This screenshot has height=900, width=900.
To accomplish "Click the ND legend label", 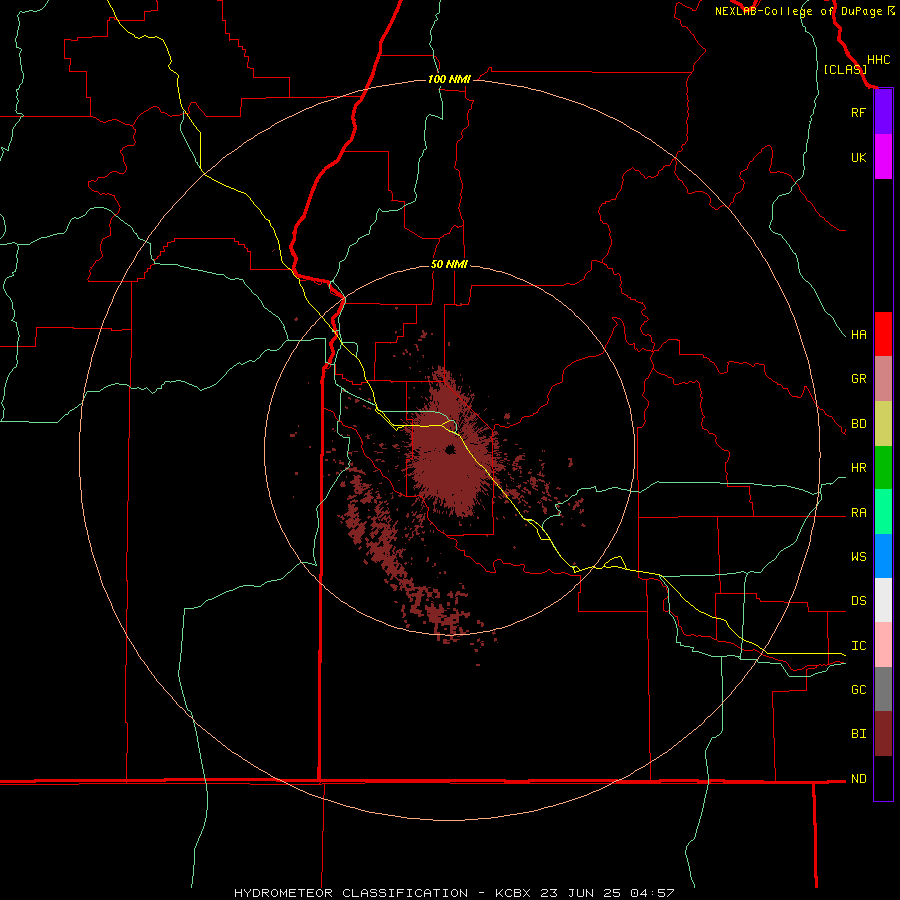I will click(858, 779).
